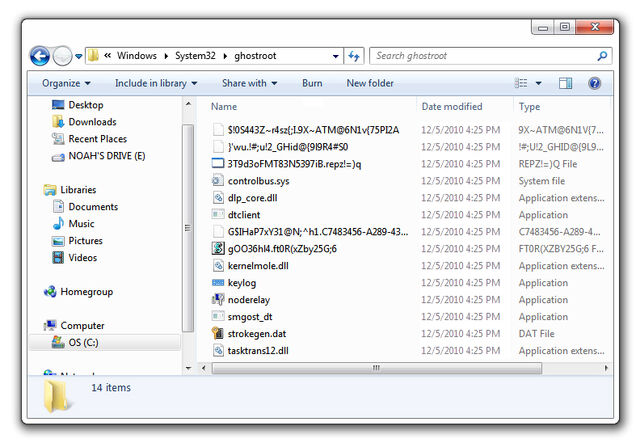The height and width of the screenshot is (443, 640).
Task: Select the strokegen.dat file icon
Action: point(218,334)
